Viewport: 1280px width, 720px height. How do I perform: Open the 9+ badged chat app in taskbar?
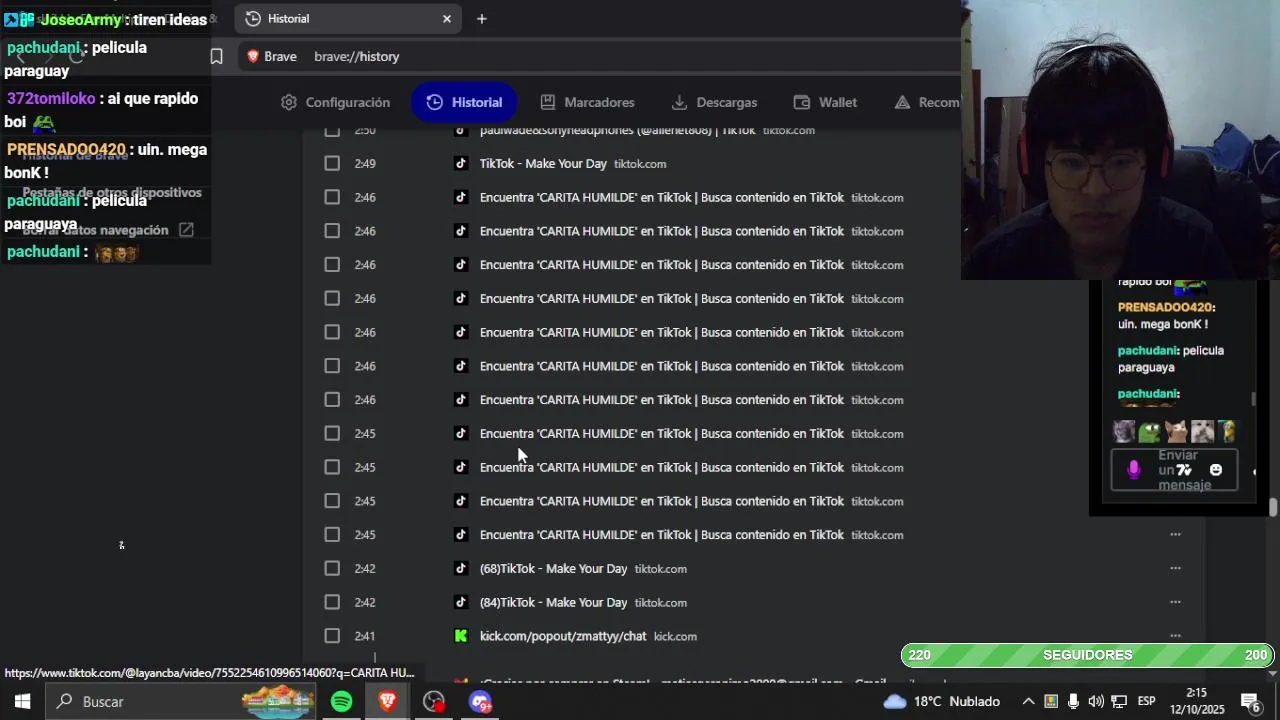coord(480,702)
